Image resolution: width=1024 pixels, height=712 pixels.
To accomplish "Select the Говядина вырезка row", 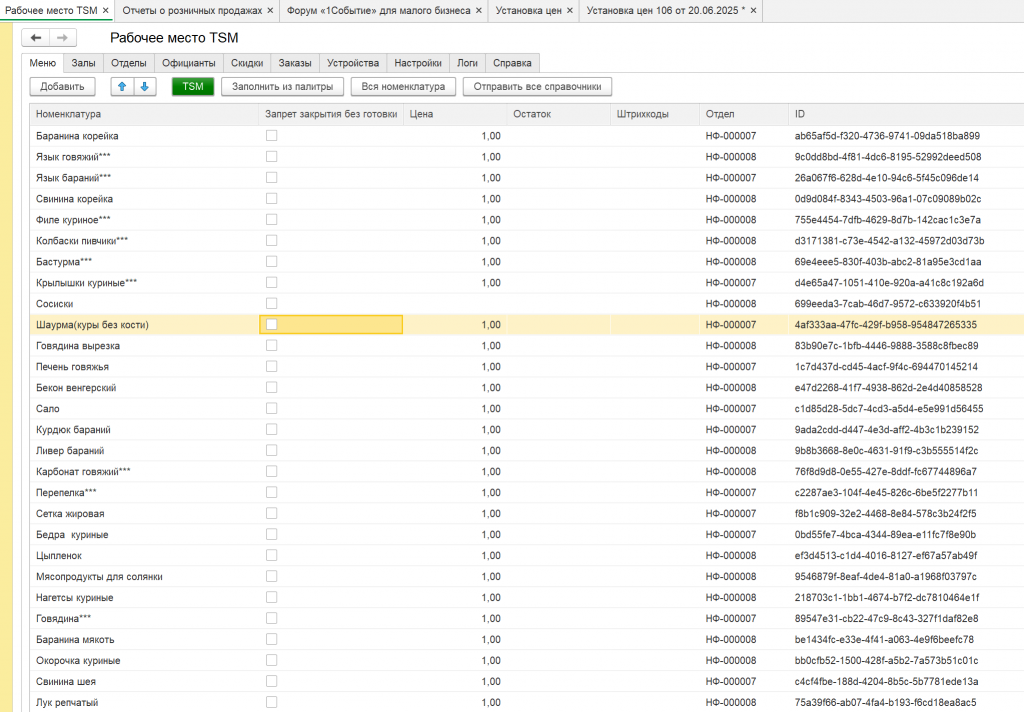I will [527, 346].
